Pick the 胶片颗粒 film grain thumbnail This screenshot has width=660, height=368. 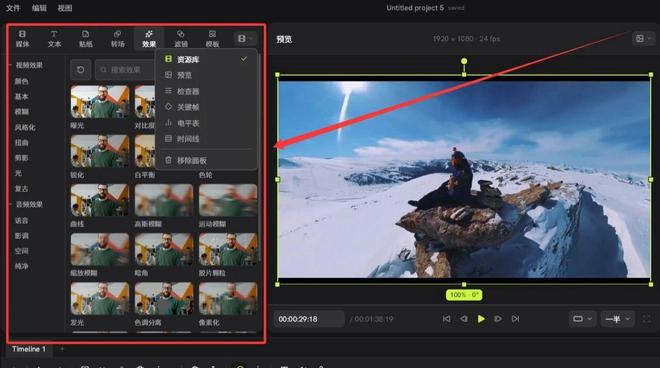(x=228, y=249)
